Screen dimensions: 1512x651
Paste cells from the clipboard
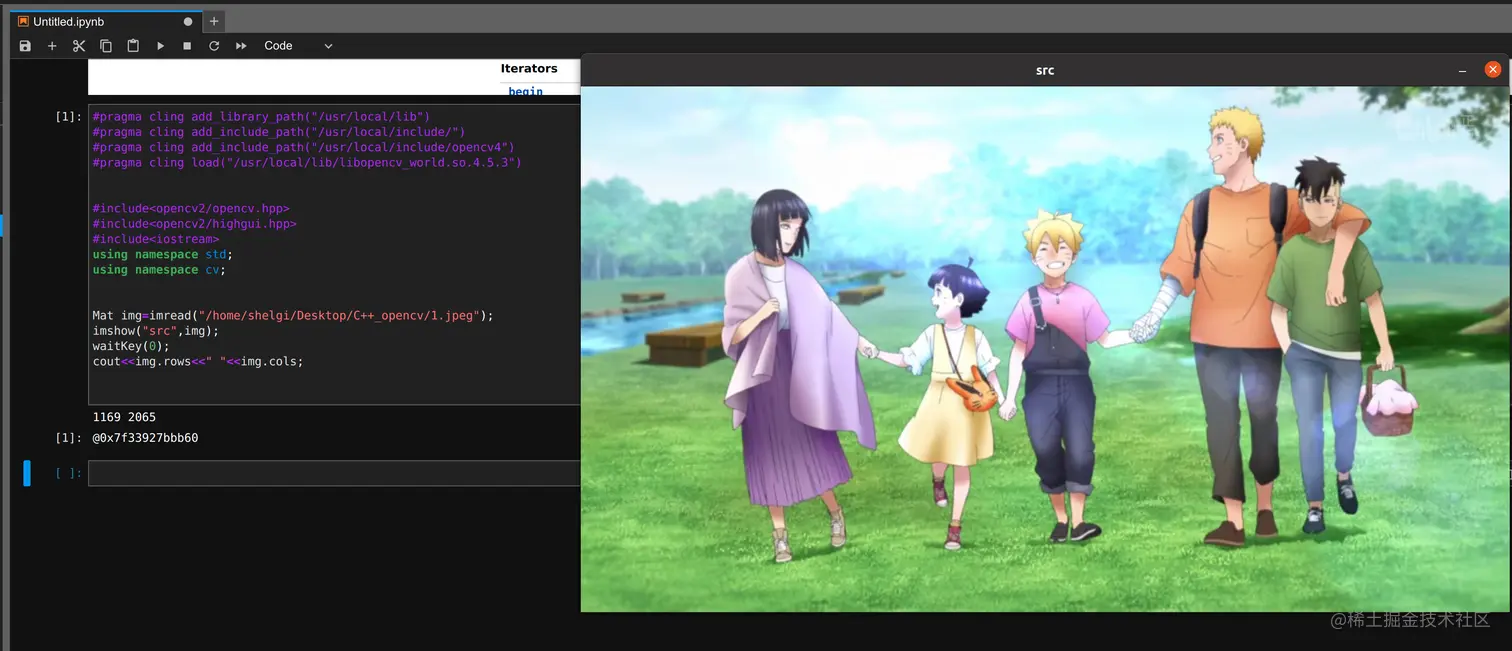pyautogui.click(x=133, y=46)
